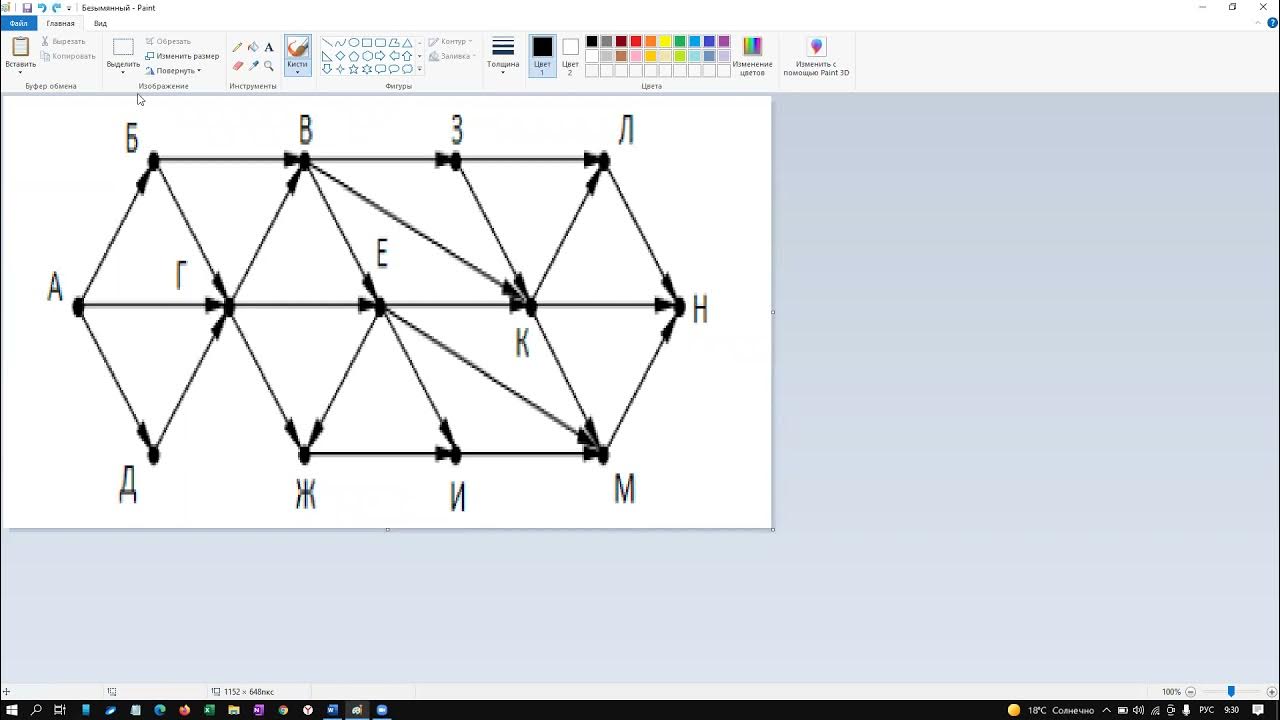
Task: Open the Rotate (Повернуть) dropdown
Action: [173, 71]
